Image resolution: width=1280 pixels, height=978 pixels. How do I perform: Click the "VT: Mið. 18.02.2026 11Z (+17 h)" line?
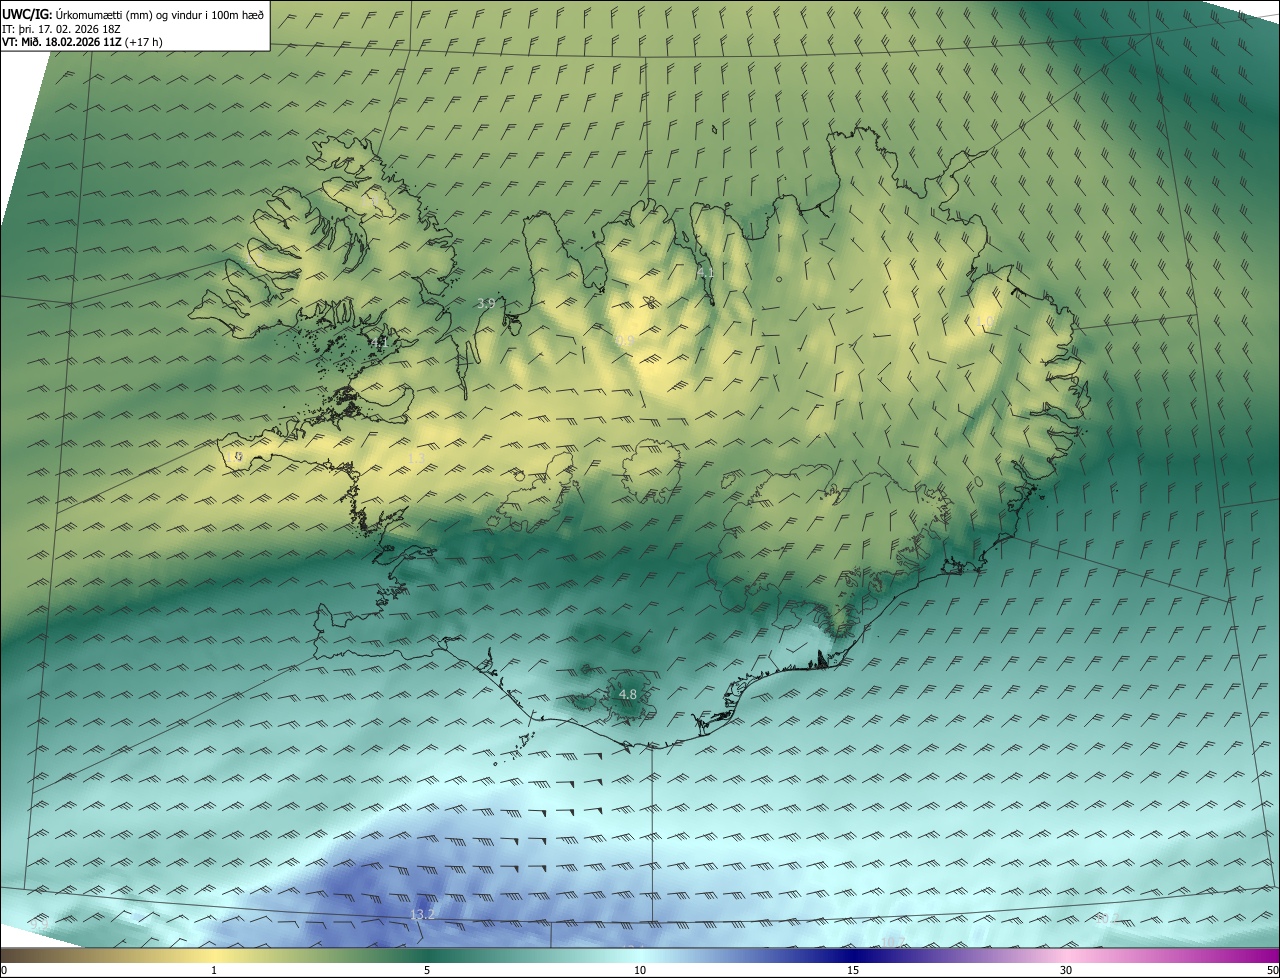tap(82, 42)
